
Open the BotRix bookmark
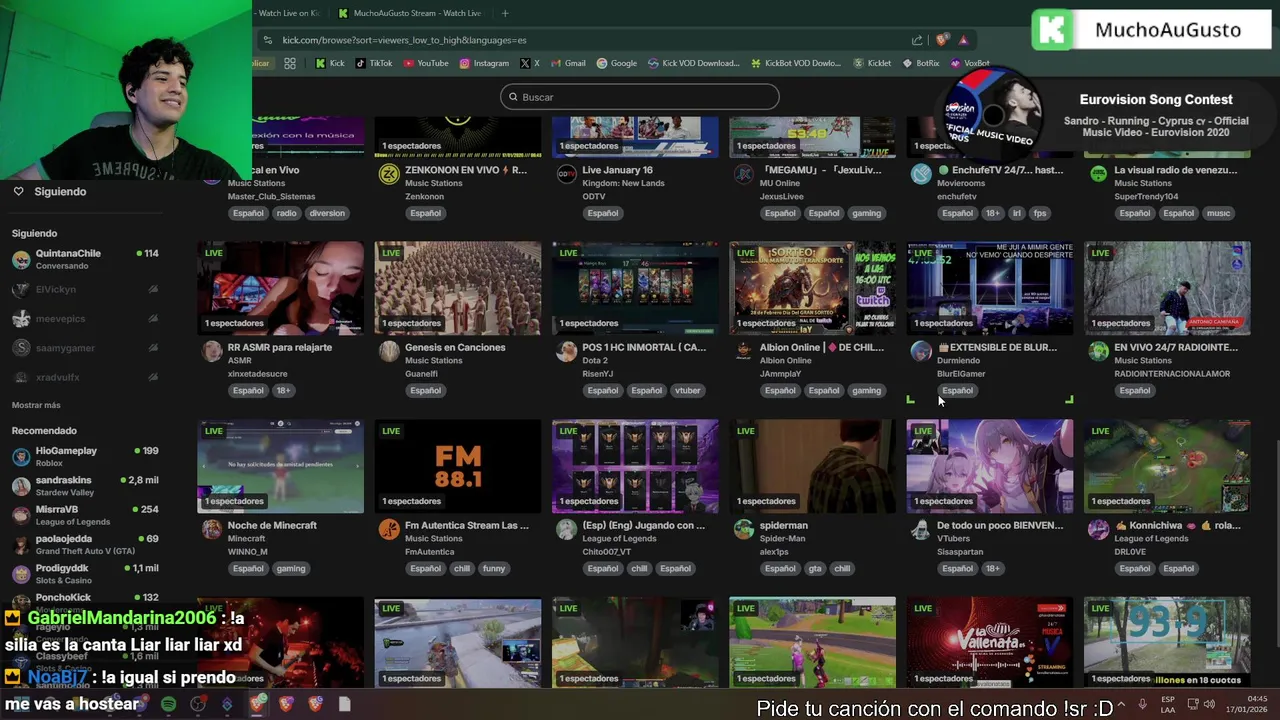click(921, 63)
